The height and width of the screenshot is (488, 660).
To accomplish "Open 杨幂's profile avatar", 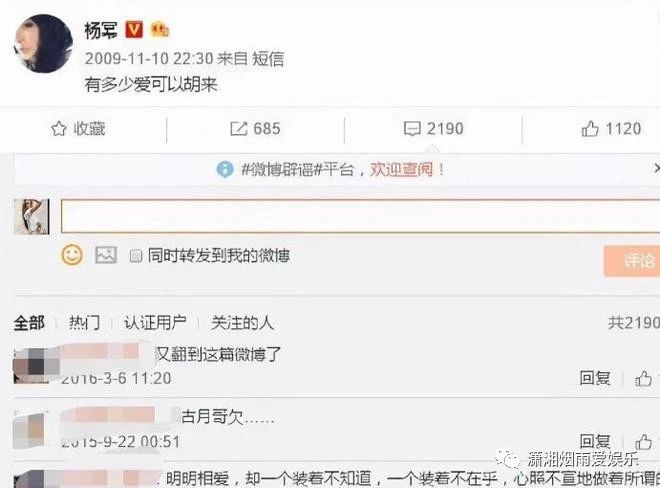I will click(43, 43).
